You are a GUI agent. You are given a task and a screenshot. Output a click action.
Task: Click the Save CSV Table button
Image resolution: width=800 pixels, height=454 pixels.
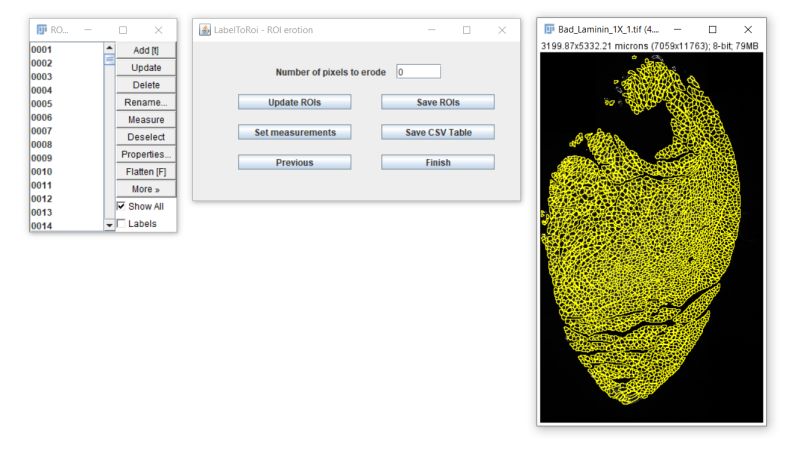point(438,132)
